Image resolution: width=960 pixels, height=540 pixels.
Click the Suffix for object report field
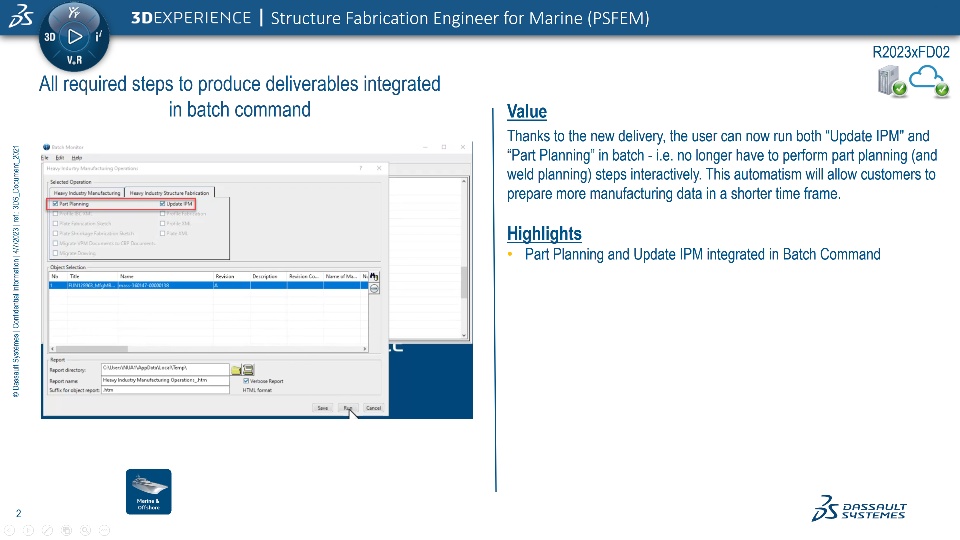165,390
